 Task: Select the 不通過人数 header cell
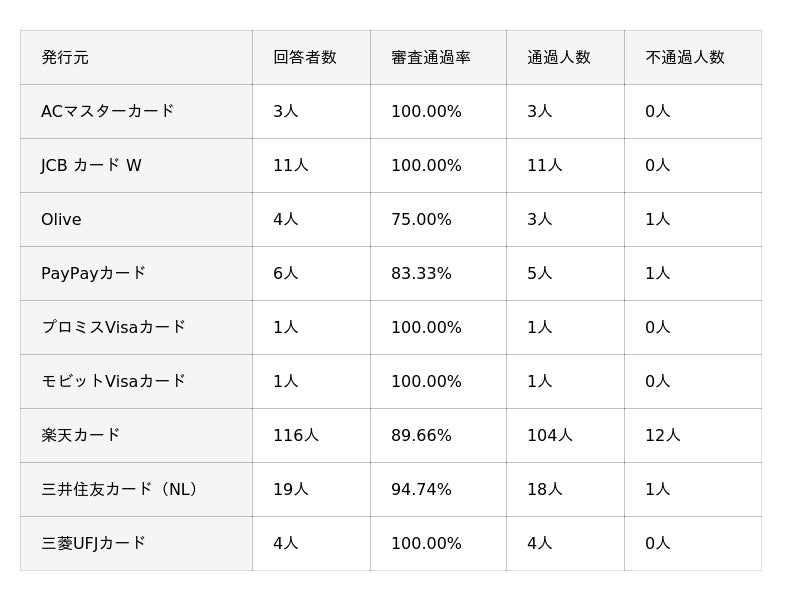tap(684, 58)
